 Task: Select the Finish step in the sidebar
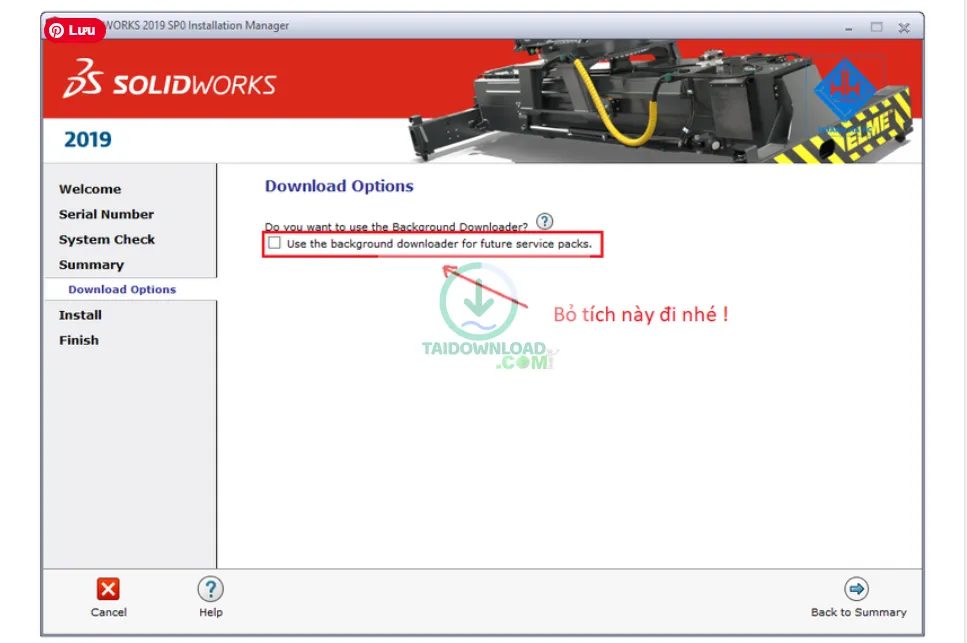tap(79, 340)
